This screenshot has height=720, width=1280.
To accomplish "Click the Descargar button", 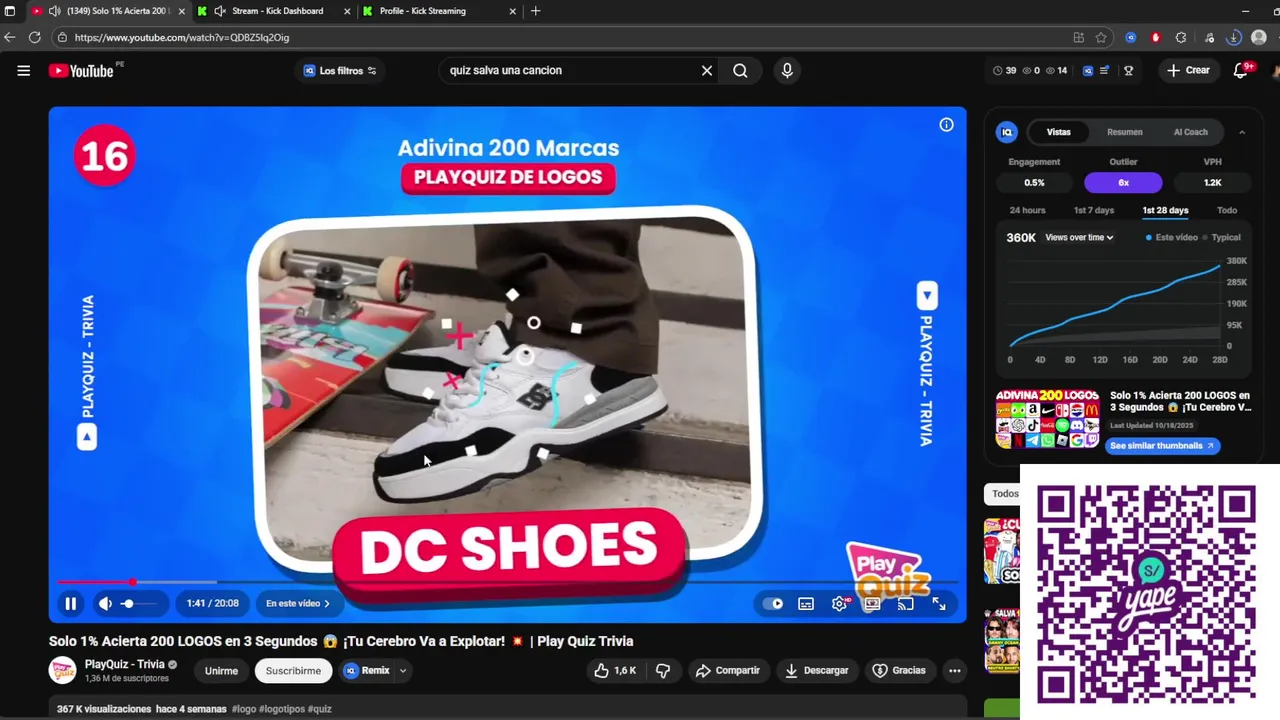I will tap(815, 671).
